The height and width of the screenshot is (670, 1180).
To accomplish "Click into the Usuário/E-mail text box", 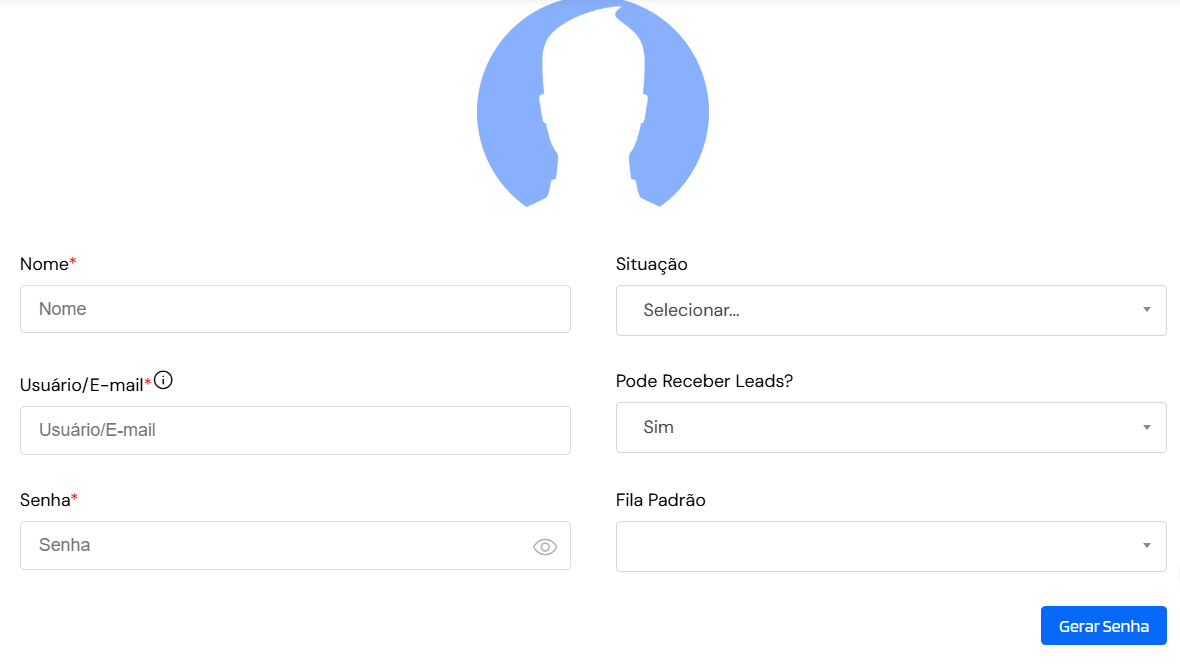I will point(295,430).
